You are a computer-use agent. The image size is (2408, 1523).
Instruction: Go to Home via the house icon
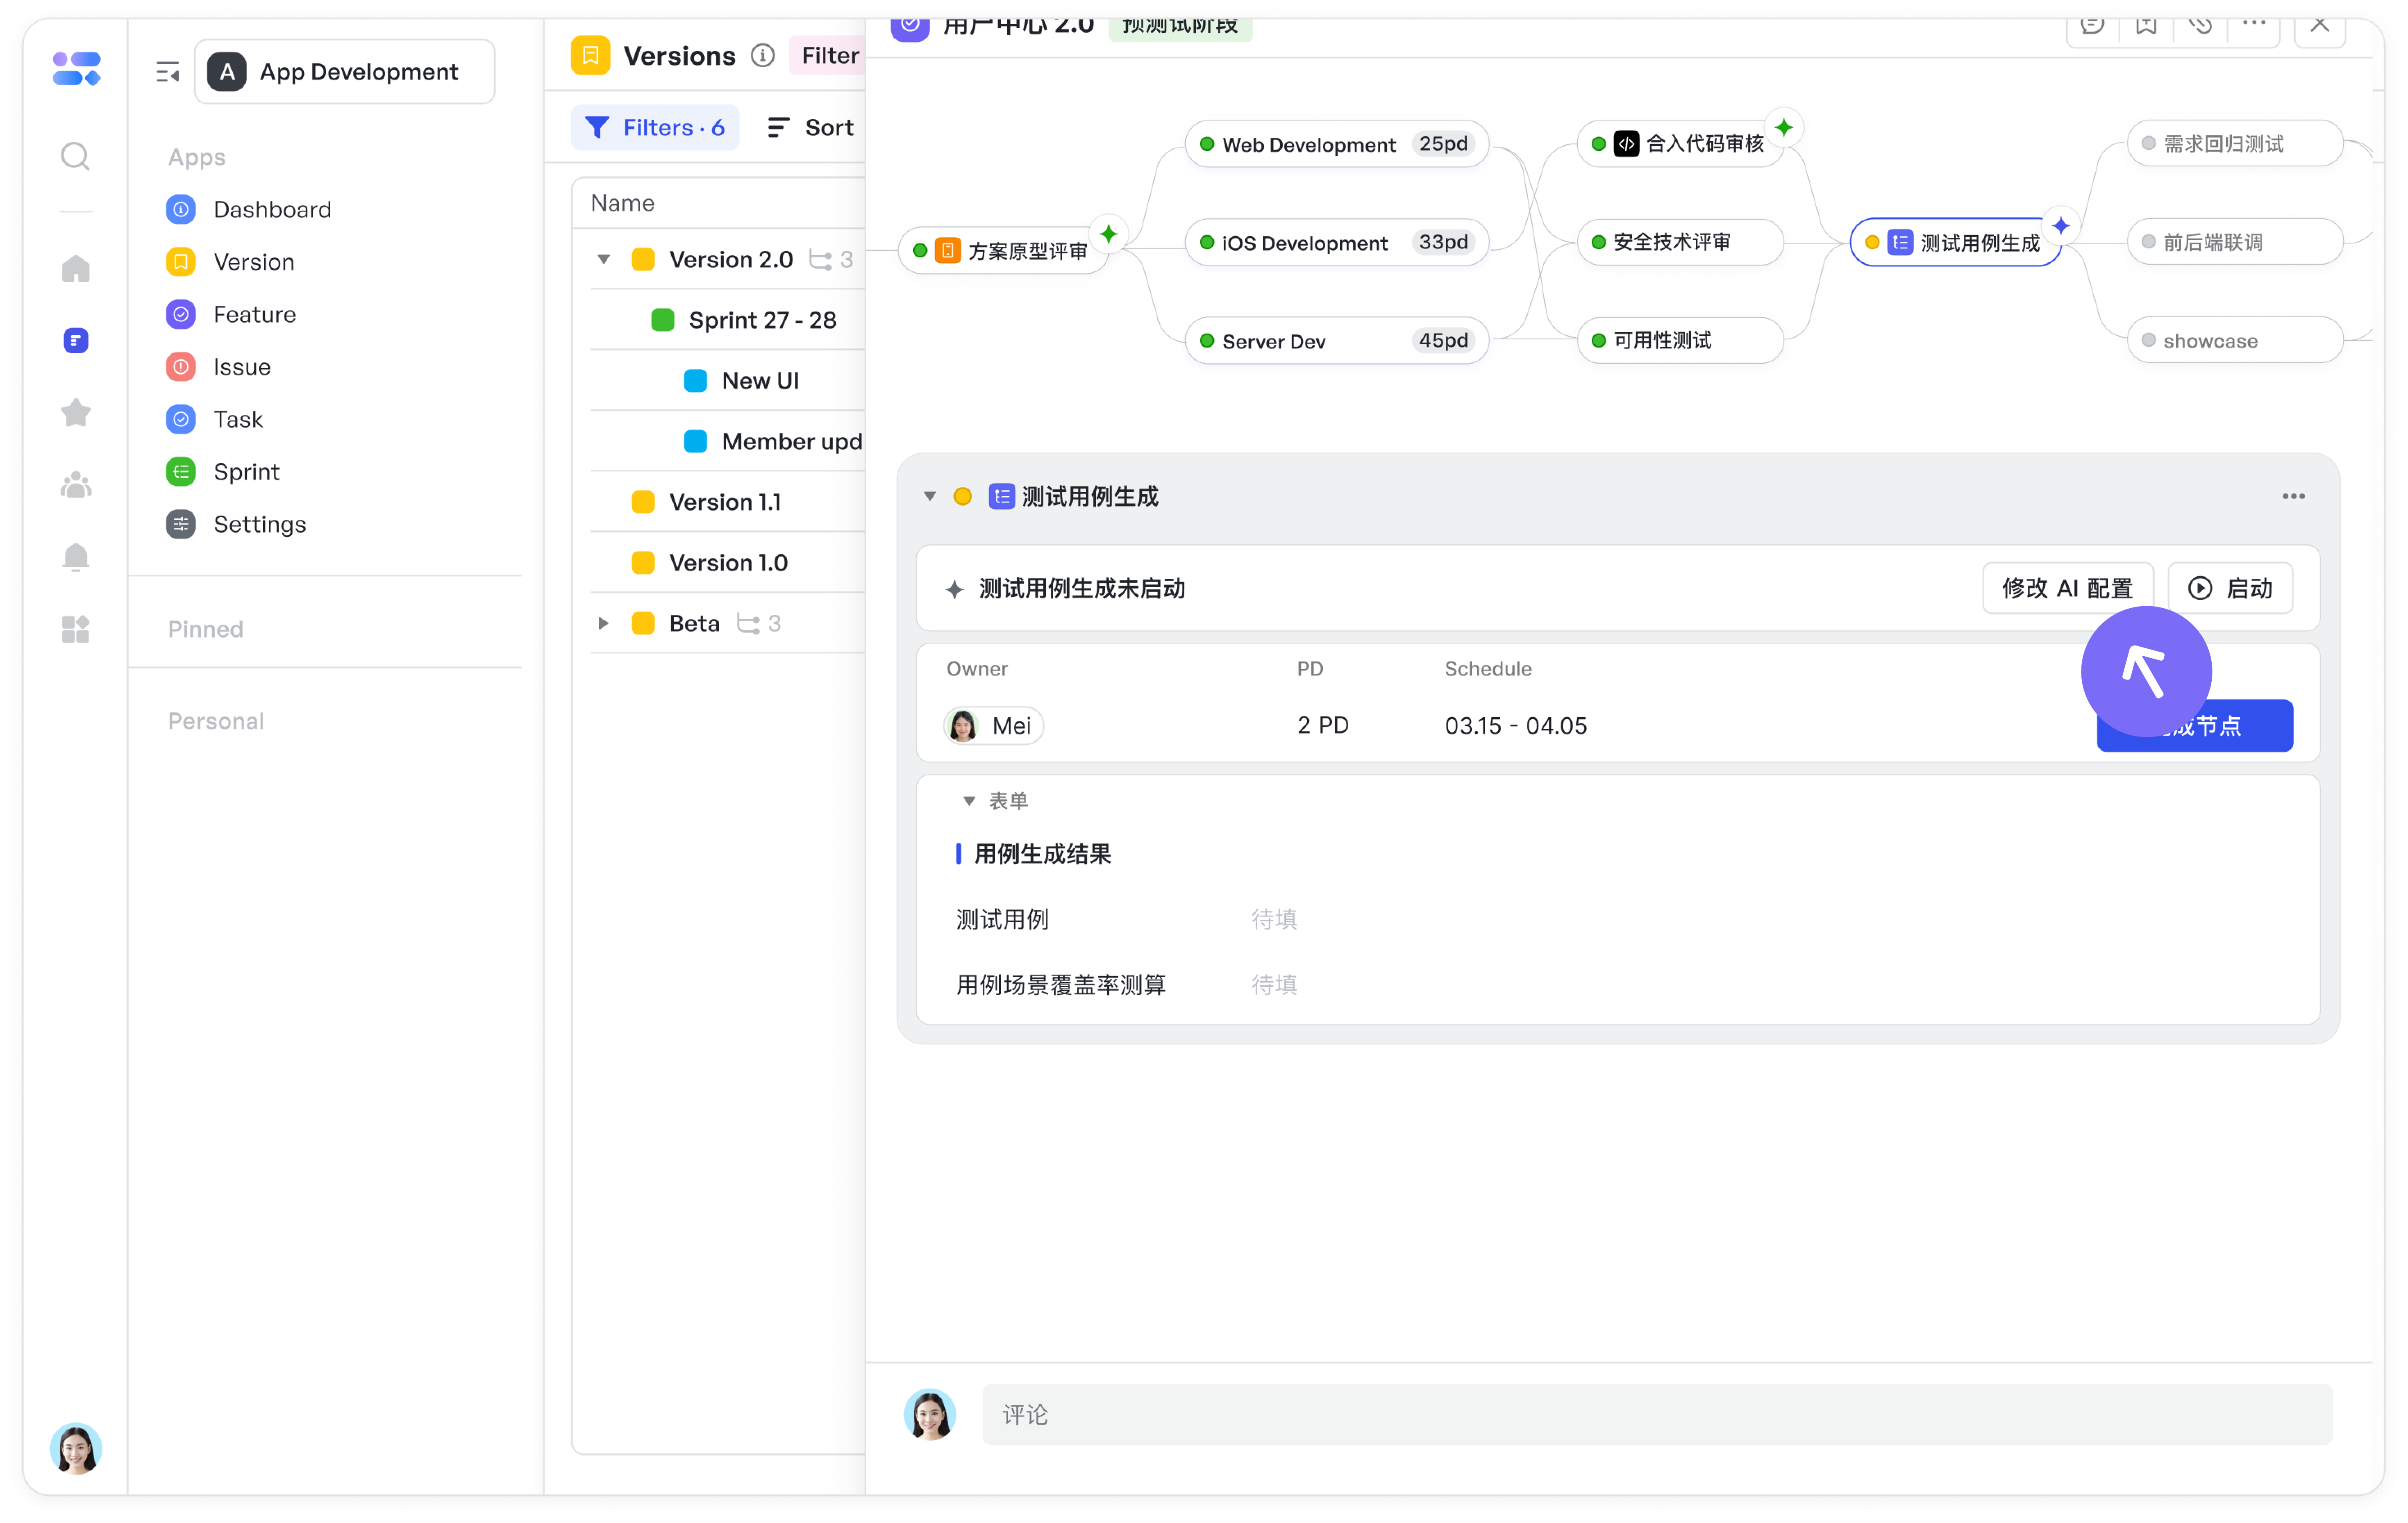coord(76,268)
